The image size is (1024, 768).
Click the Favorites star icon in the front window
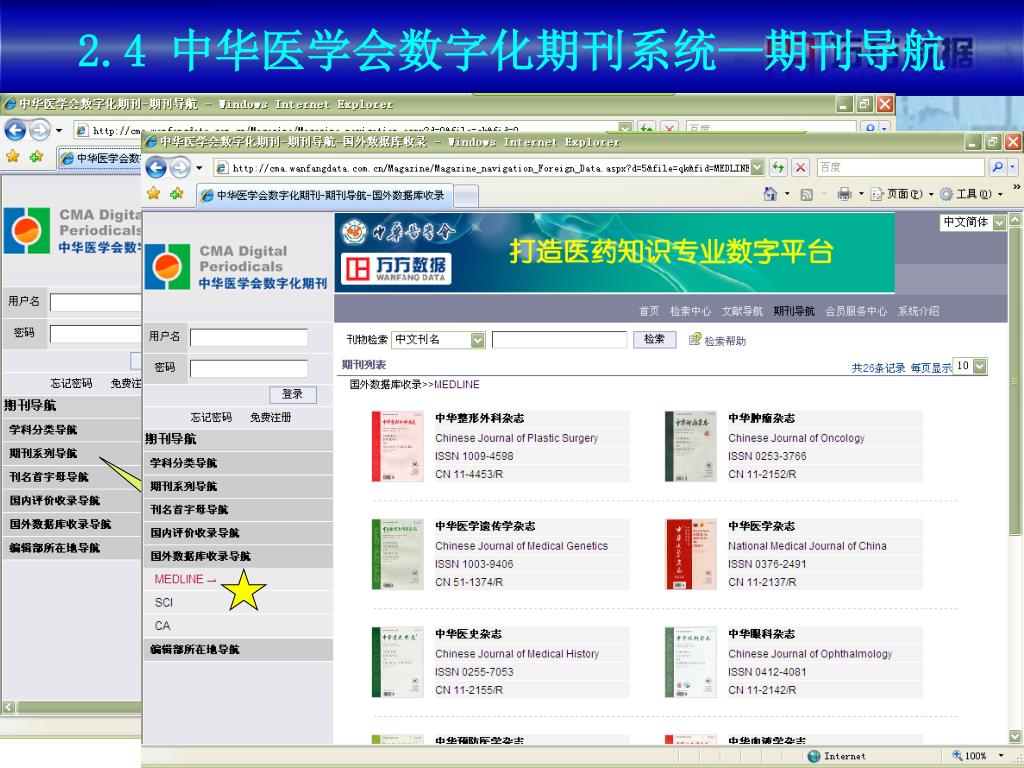coord(153,193)
